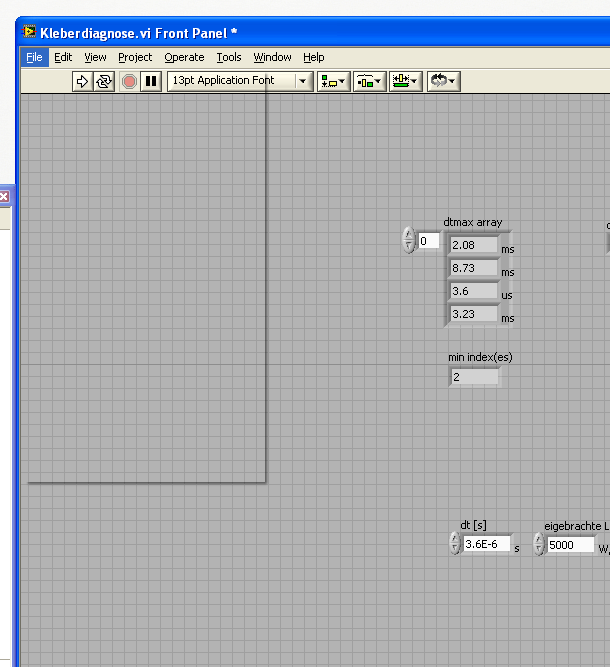610x667 pixels.
Task: Click the dt [s] stepper arrows
Action: click(x=454, y=543)
